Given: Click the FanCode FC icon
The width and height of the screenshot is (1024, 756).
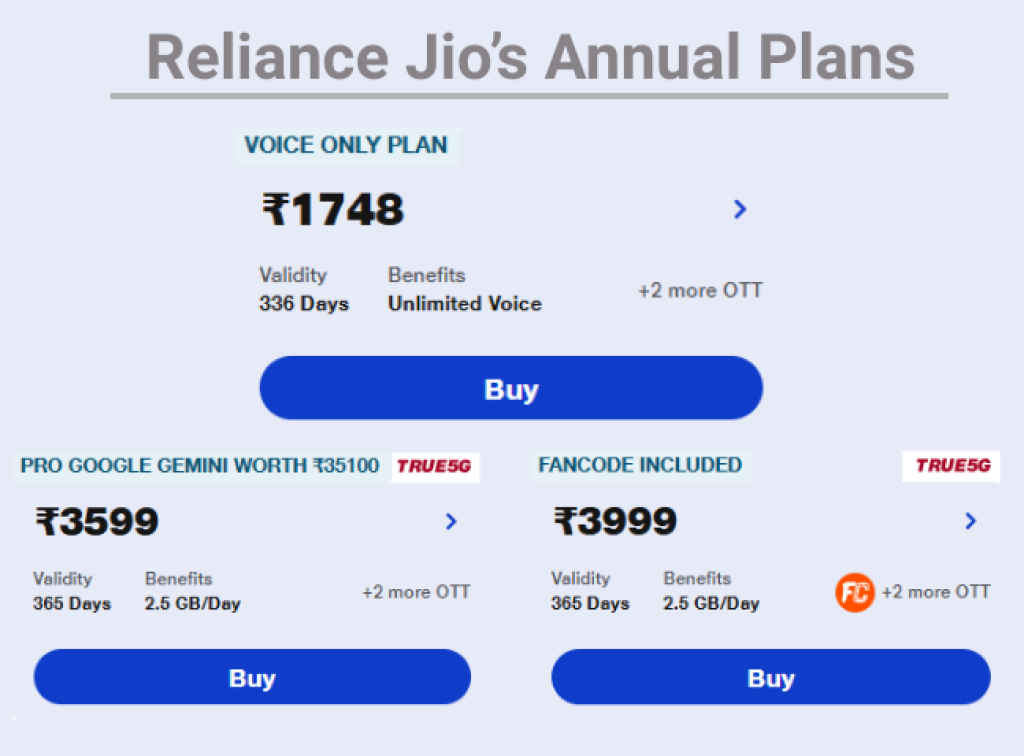Looking at the screenshot, I should 855,592.
